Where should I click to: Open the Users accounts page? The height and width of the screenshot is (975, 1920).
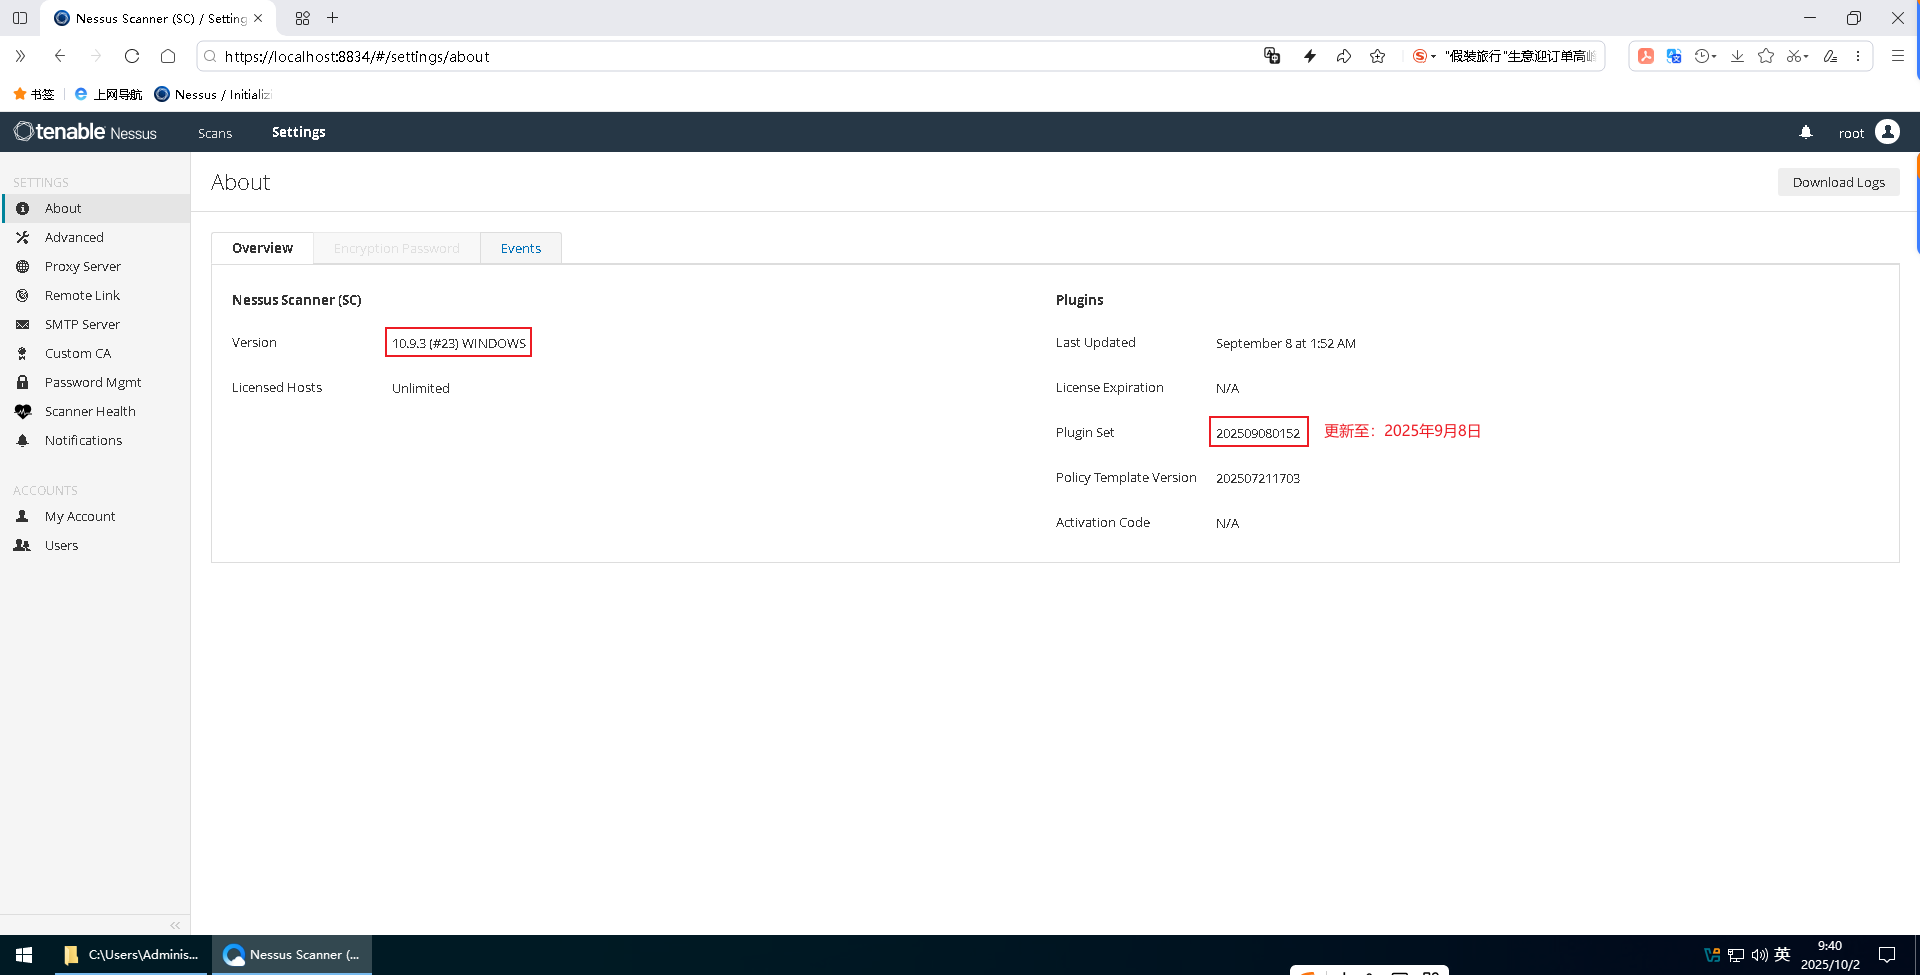click(x=61, y=545)
